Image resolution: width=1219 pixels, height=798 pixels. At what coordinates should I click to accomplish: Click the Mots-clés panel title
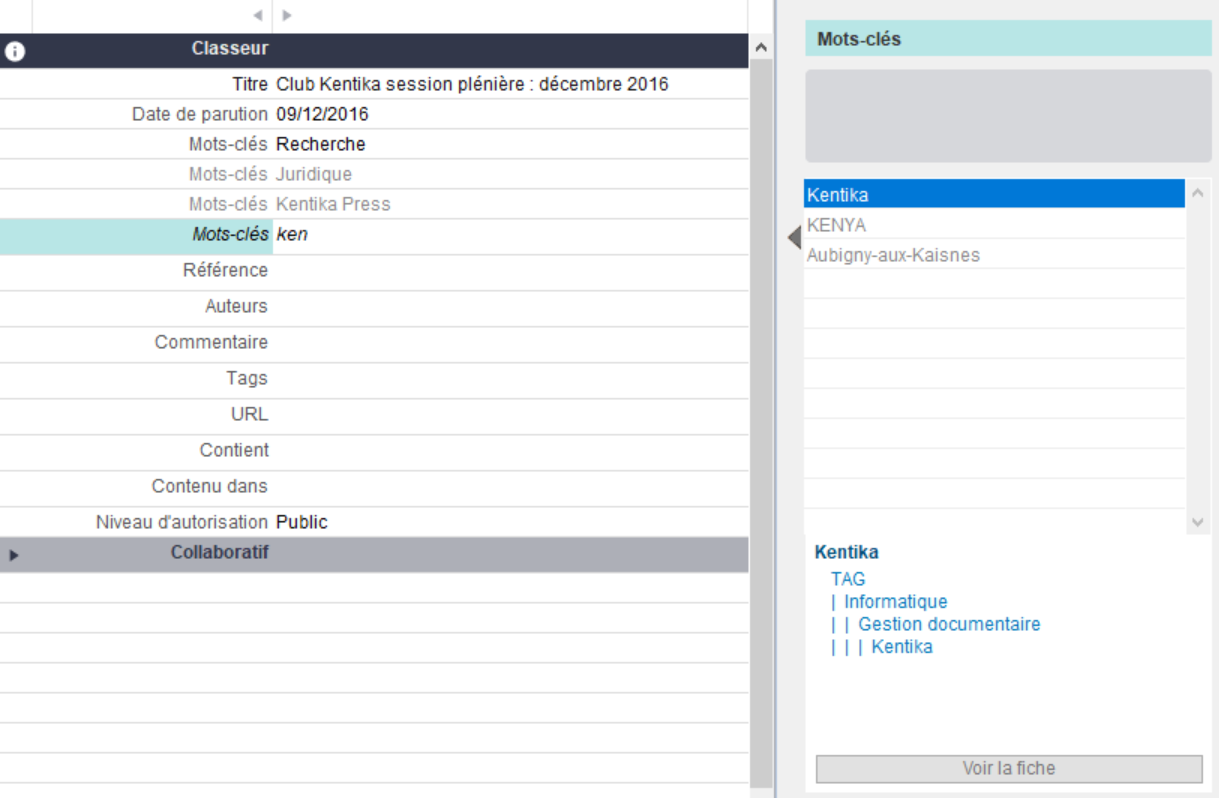[859, 39]
